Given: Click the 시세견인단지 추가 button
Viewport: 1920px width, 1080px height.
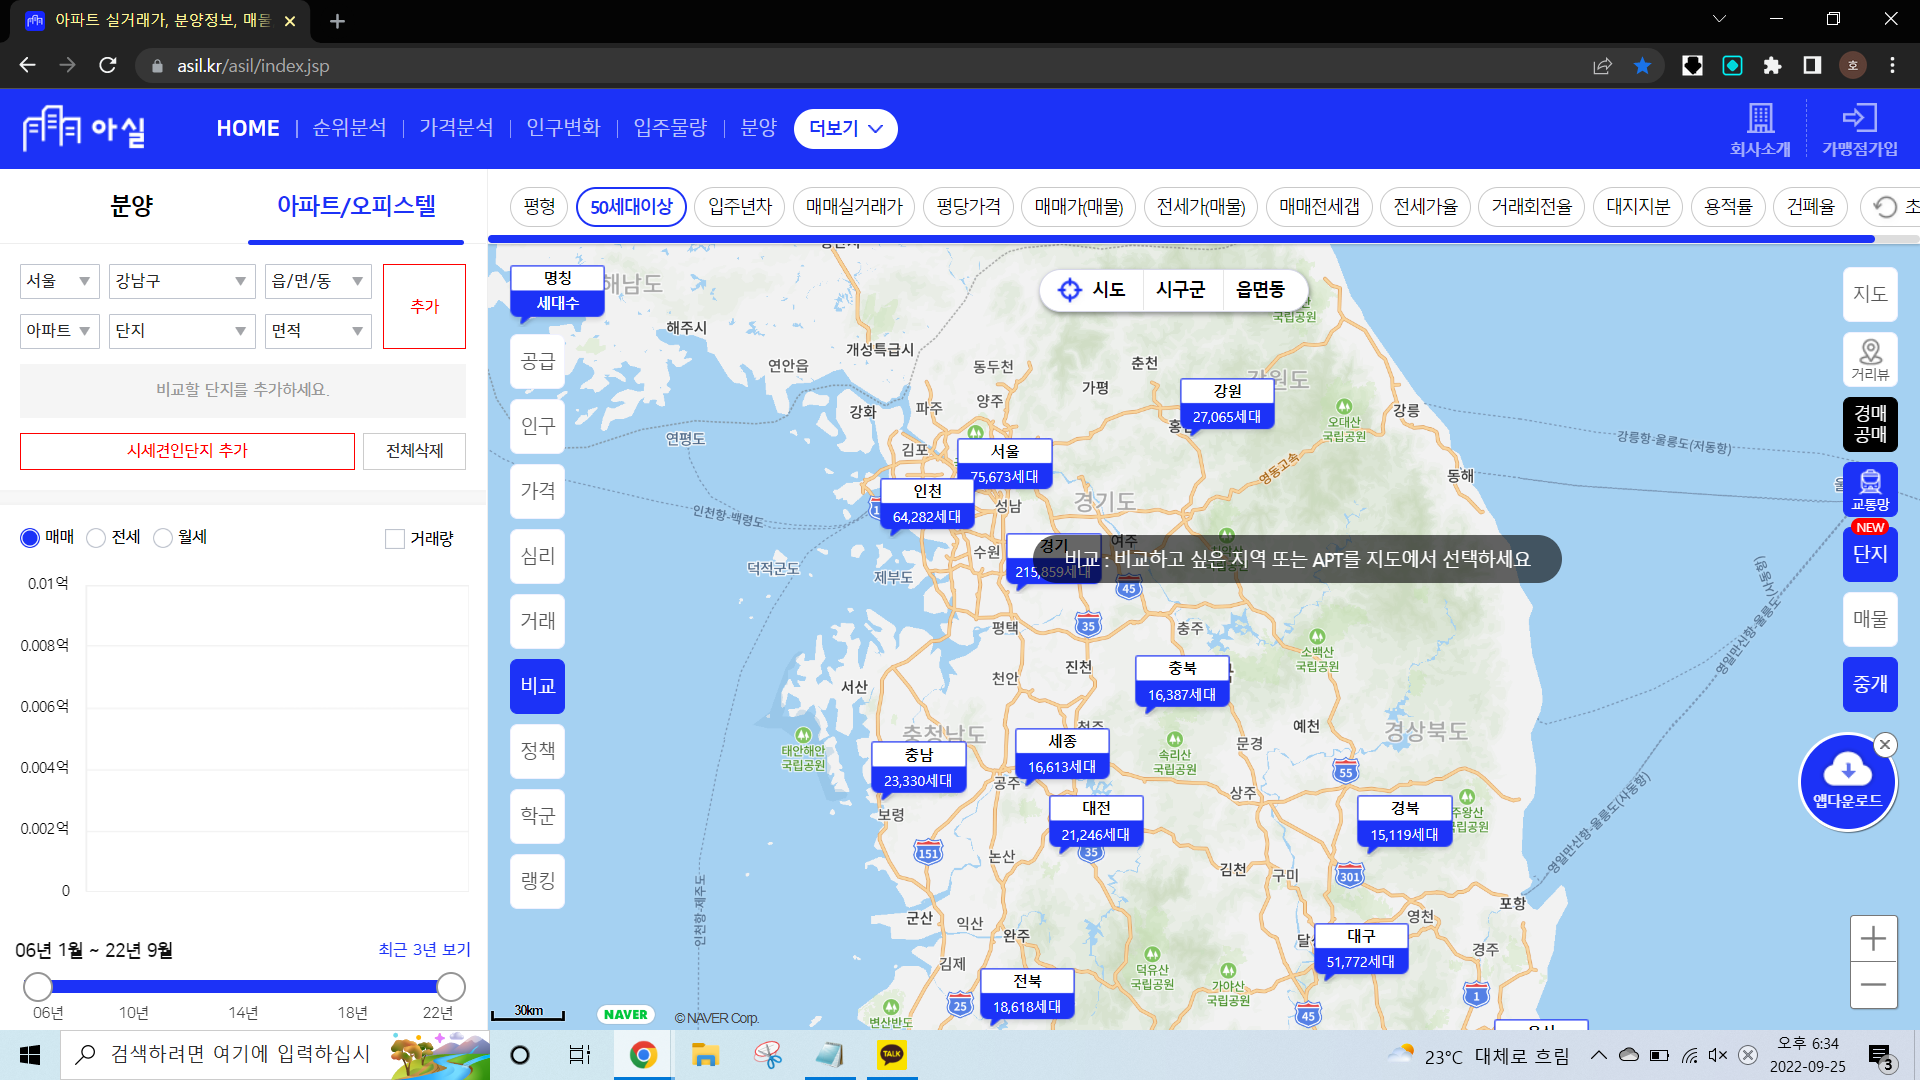Looking at the screenshot, I should point(187,451).
